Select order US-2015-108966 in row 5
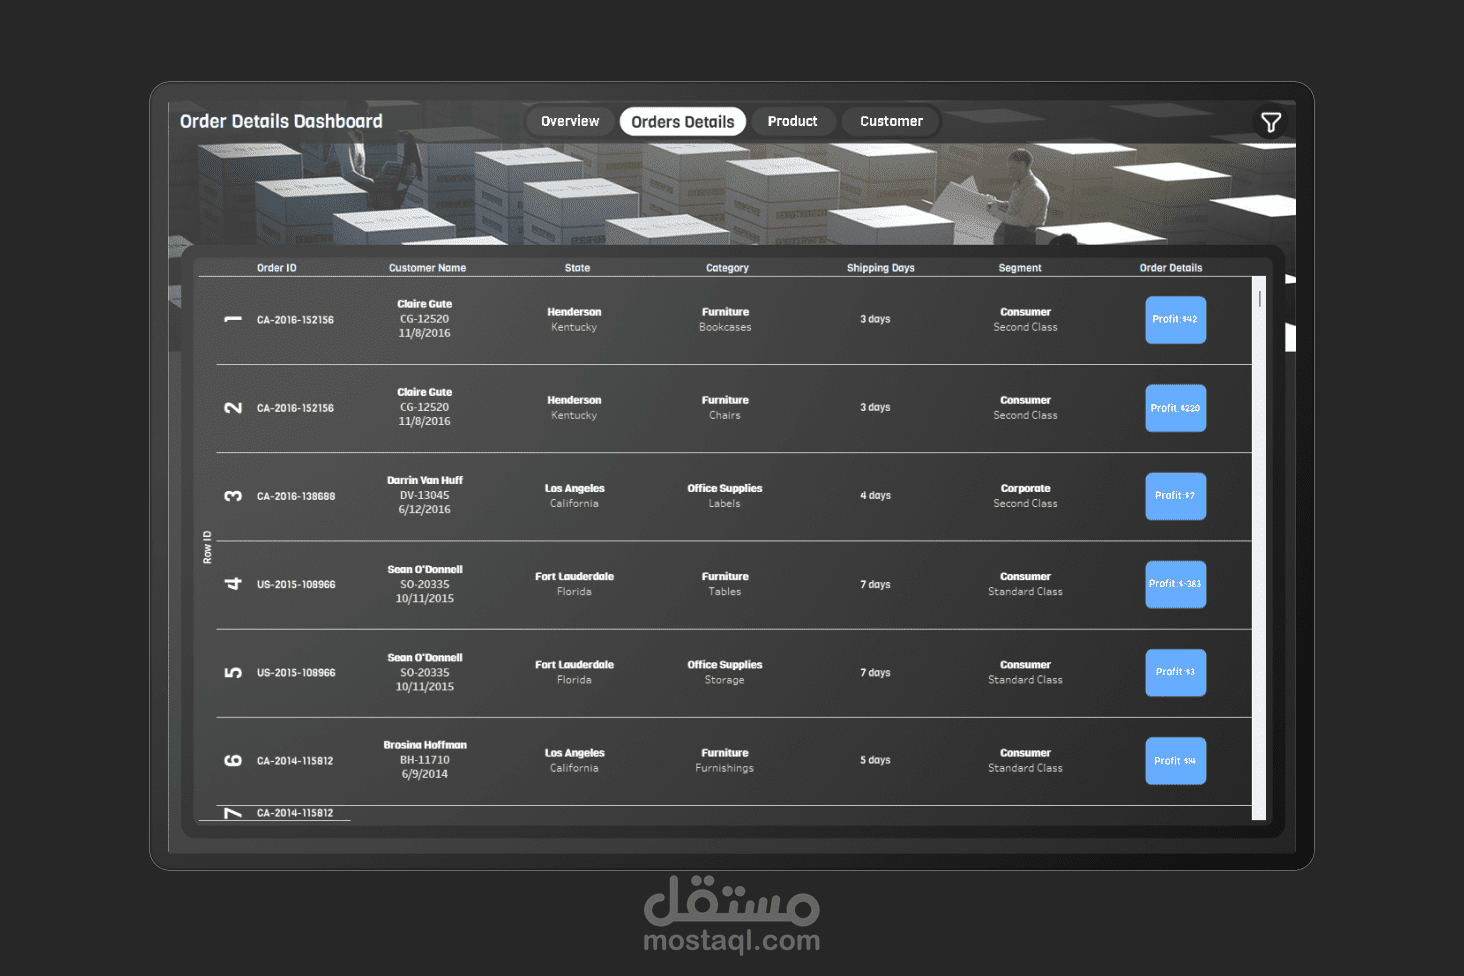This screenshot has width=1464, height=976. [x=296, y=673]
